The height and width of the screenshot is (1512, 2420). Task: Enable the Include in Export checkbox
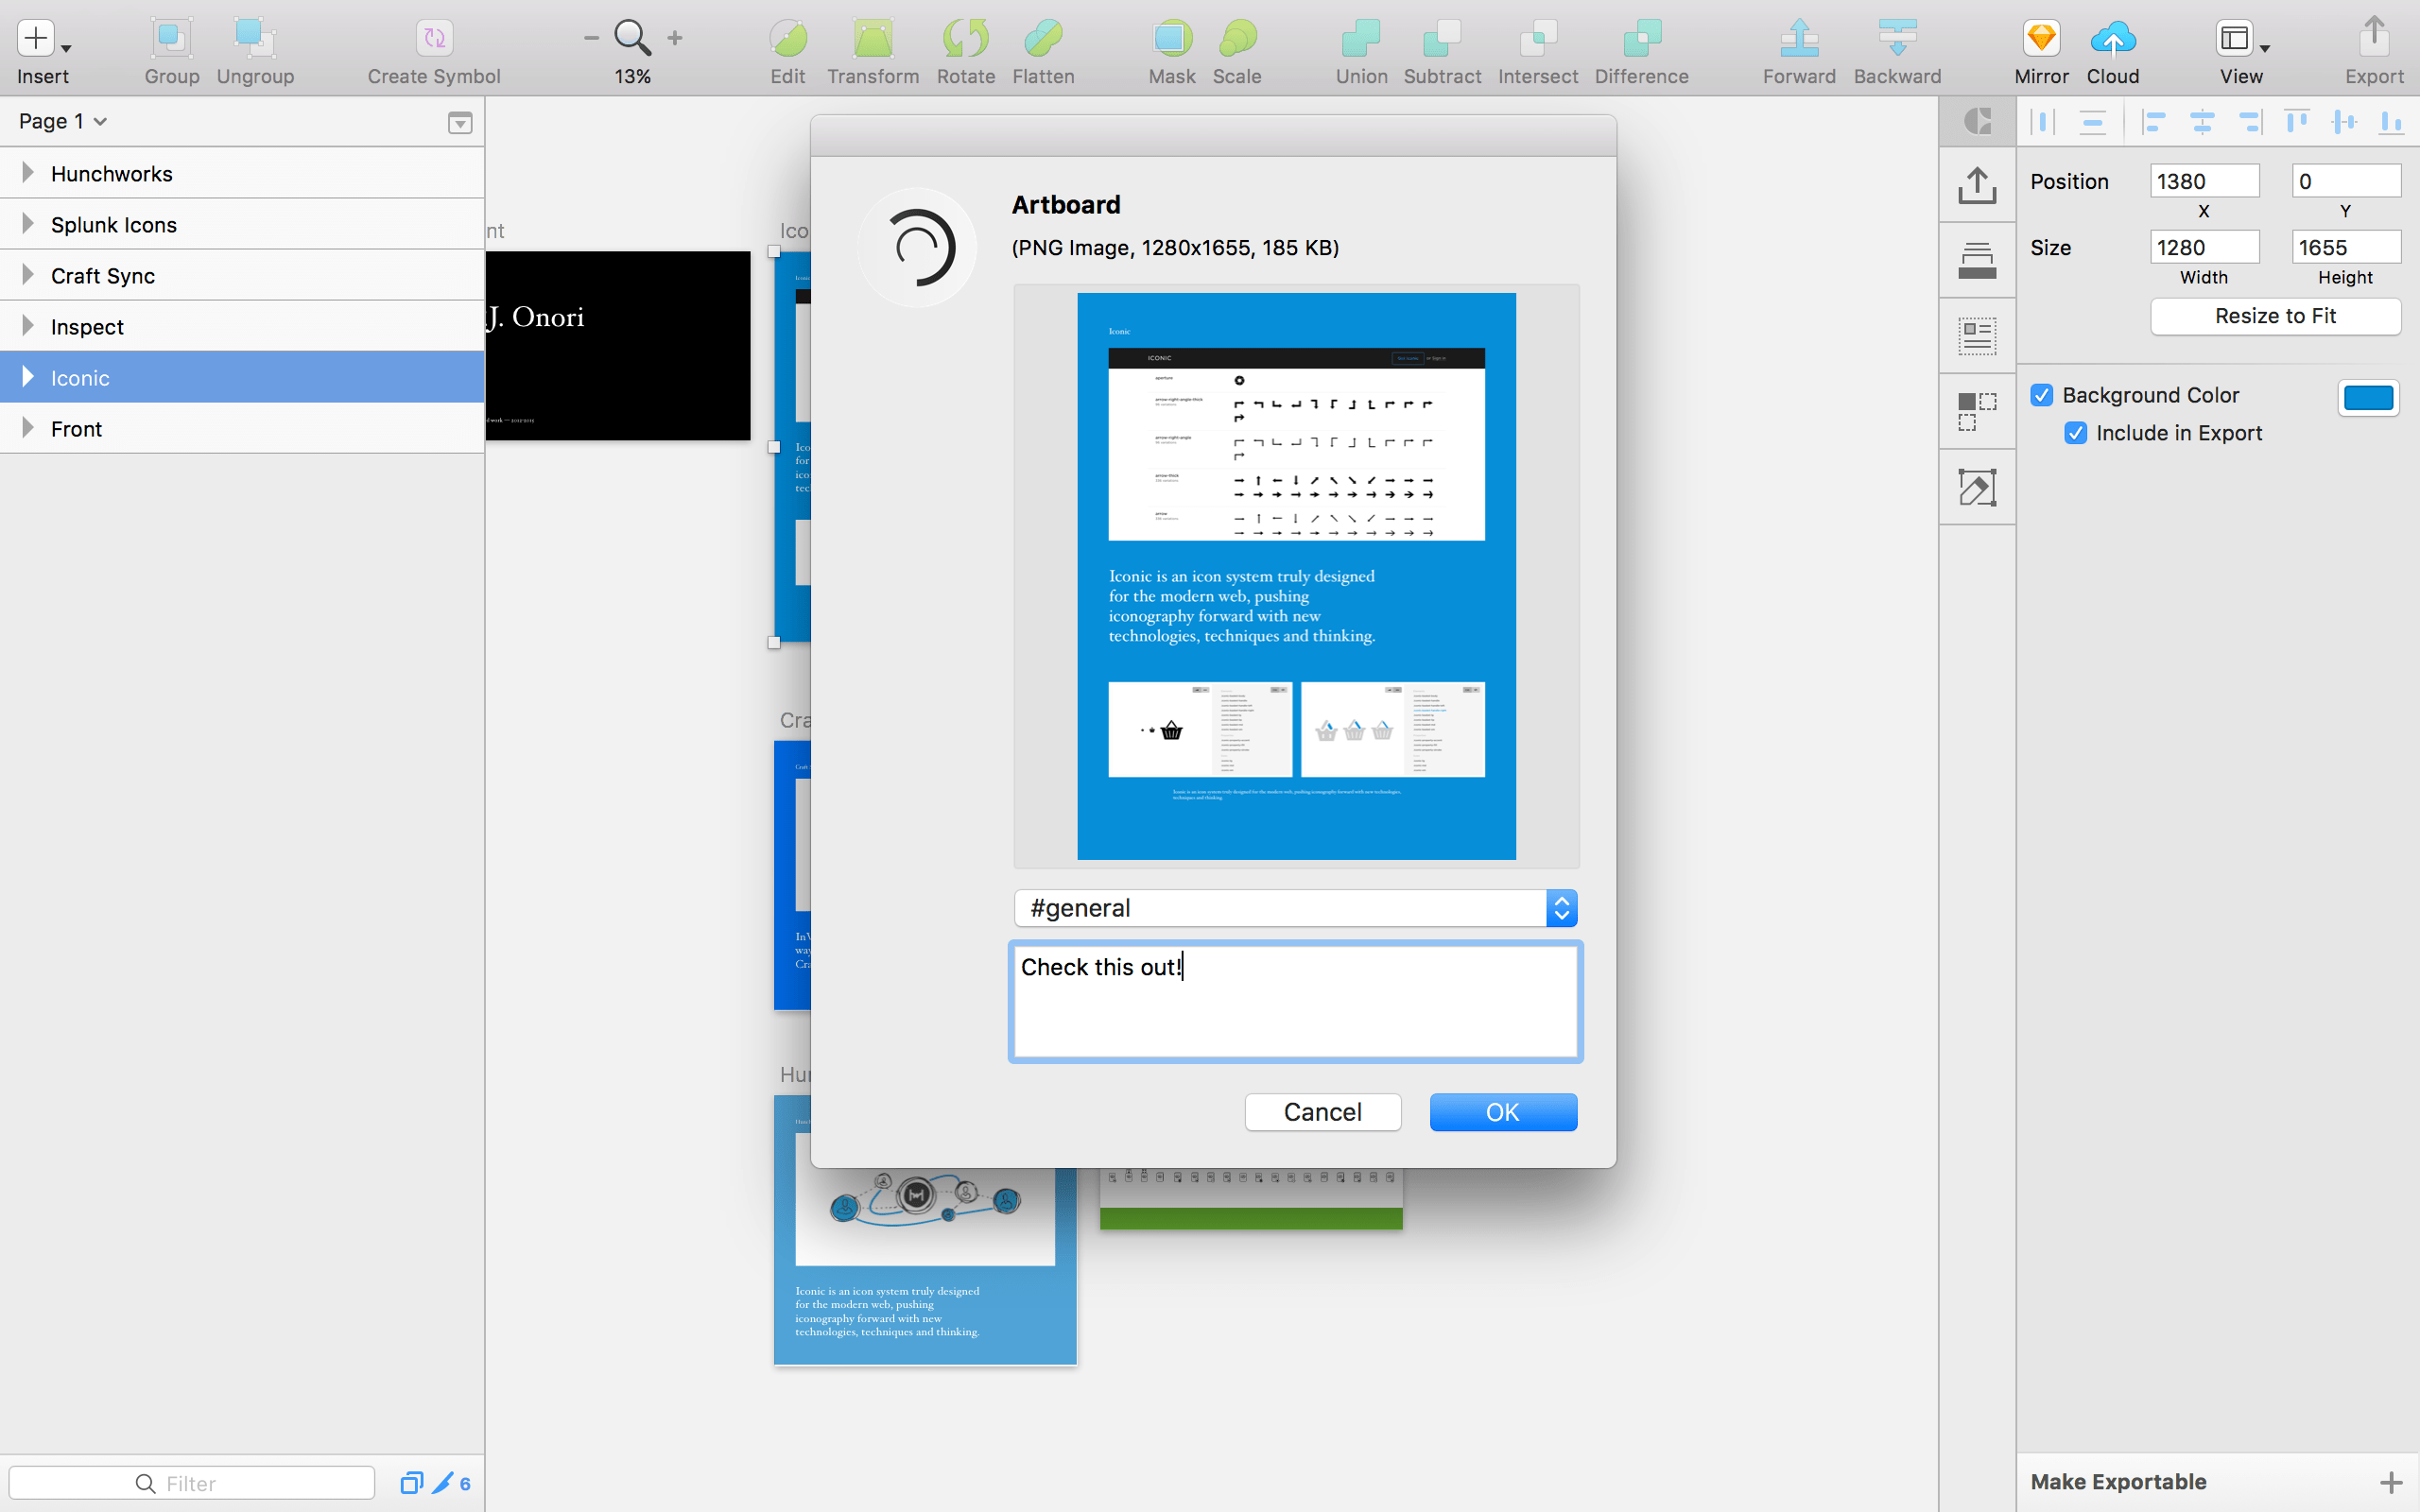2077,432
